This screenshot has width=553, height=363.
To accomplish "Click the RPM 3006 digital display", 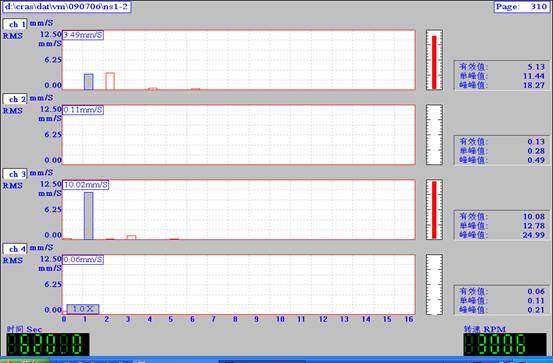I will [505, 344].
